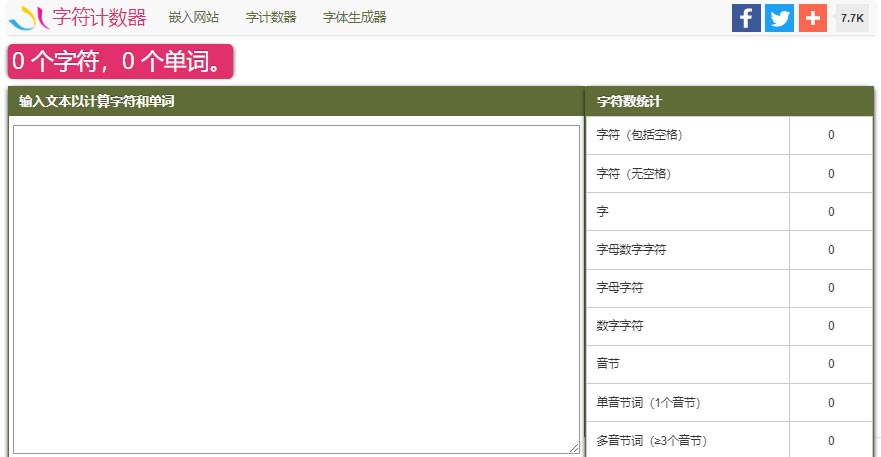Image resolution: width=881 pixels, height=457 pixels.
Task: Click the count value in 字 row
Action: tap(831, 211)
